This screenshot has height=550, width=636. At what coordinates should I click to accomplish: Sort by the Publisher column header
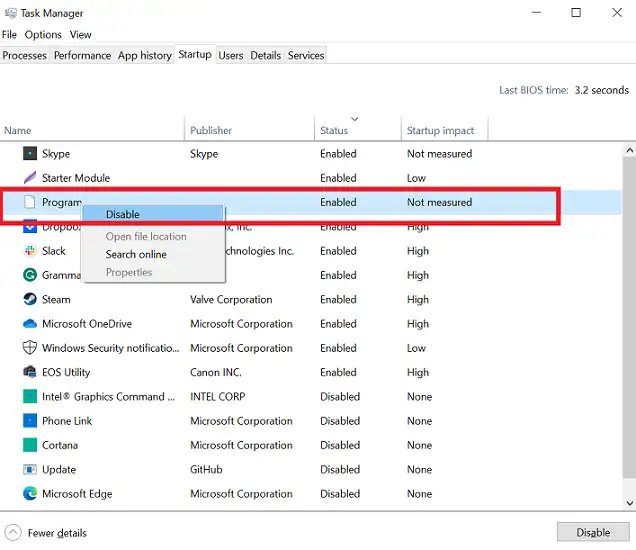[249, 130]
